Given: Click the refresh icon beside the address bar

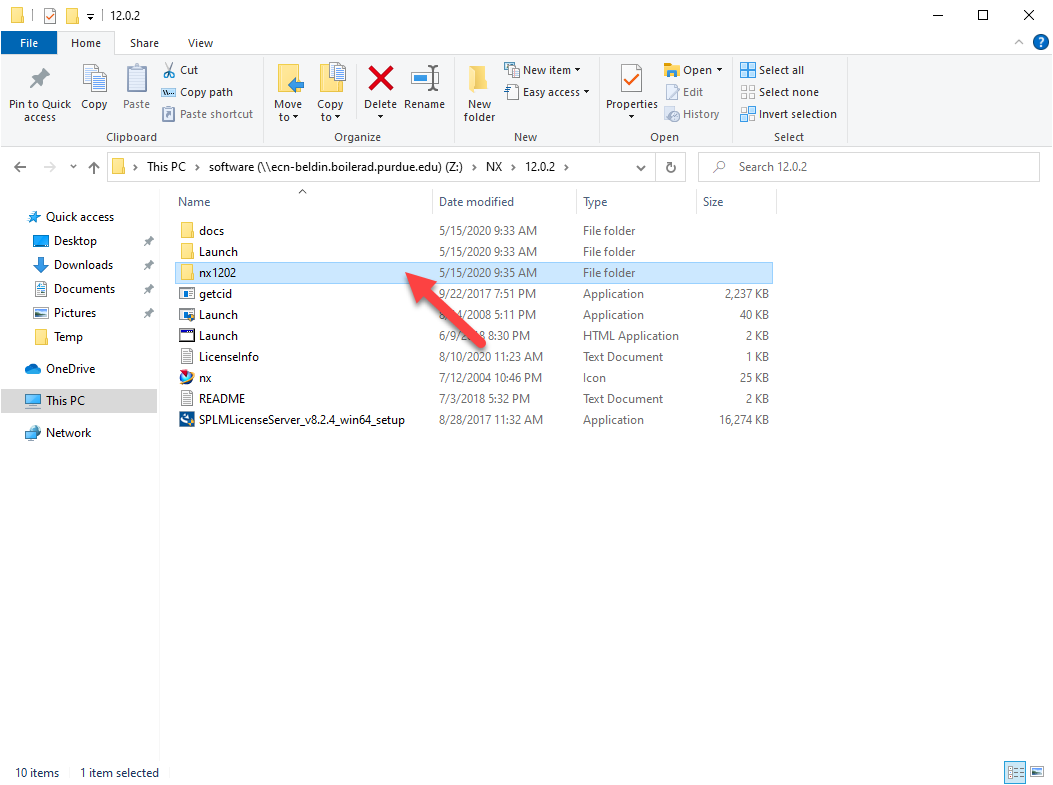Looking at the screenshot, I should pos(671,167).
